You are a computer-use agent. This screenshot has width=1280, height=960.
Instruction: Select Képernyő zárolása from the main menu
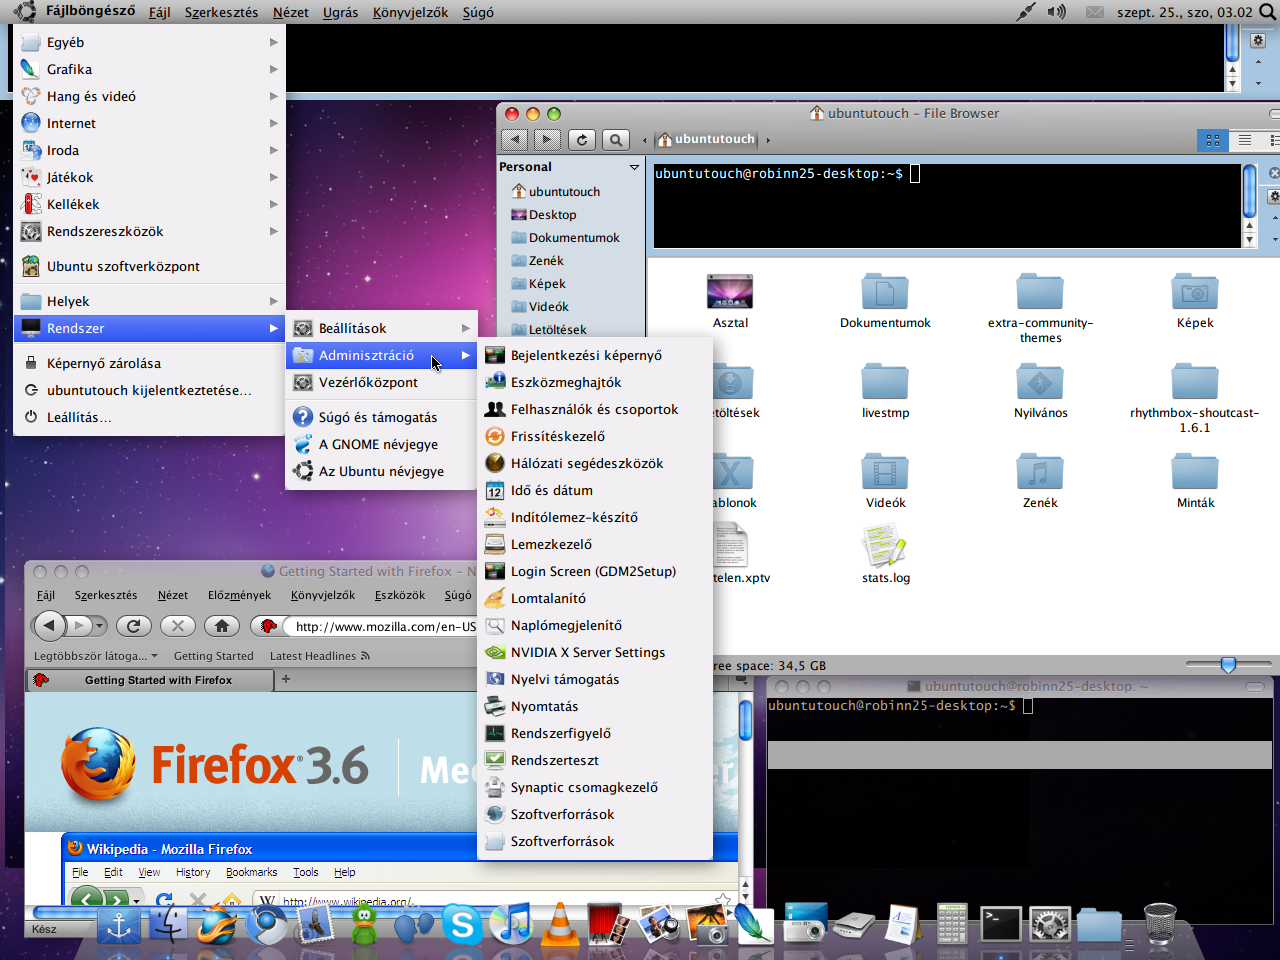[150, 363]
